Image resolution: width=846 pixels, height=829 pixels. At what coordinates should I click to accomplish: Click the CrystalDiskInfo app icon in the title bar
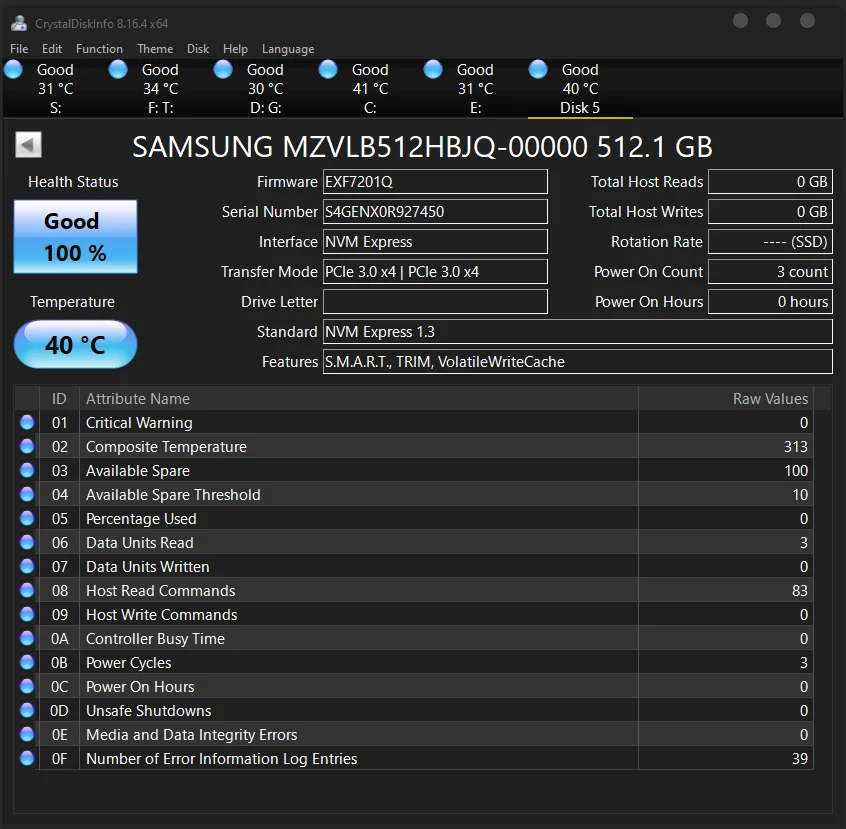[x=19, y=23]
